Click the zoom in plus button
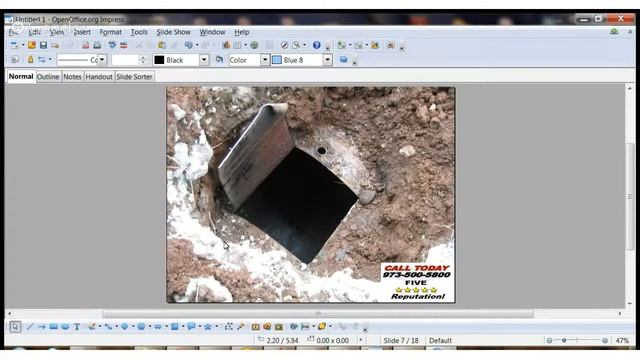Screen dimensions: 640x360 point(605,340)
